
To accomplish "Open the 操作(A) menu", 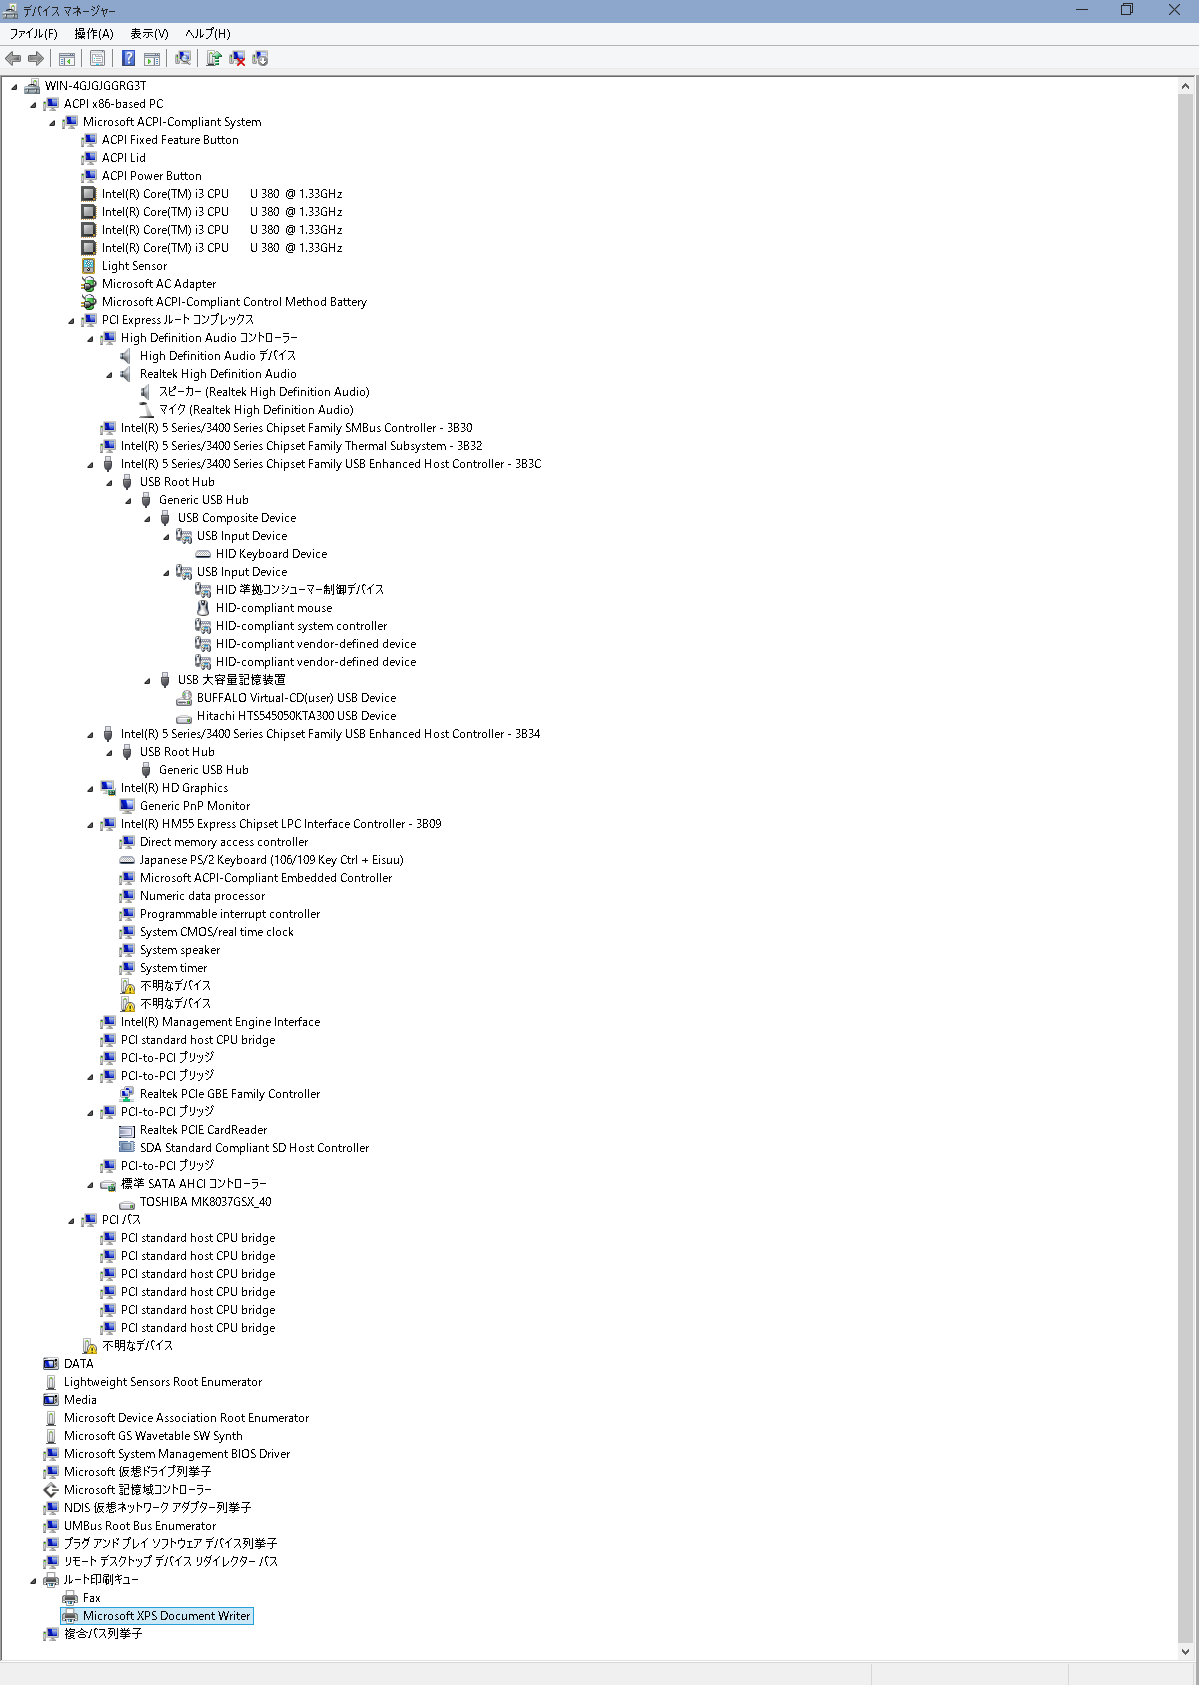I will click(93, 34).
